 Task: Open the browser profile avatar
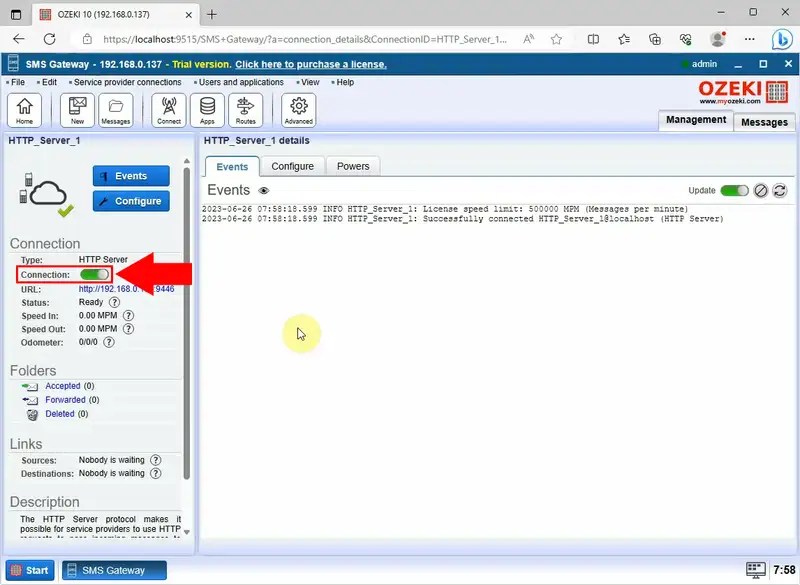tap(718, 39)
